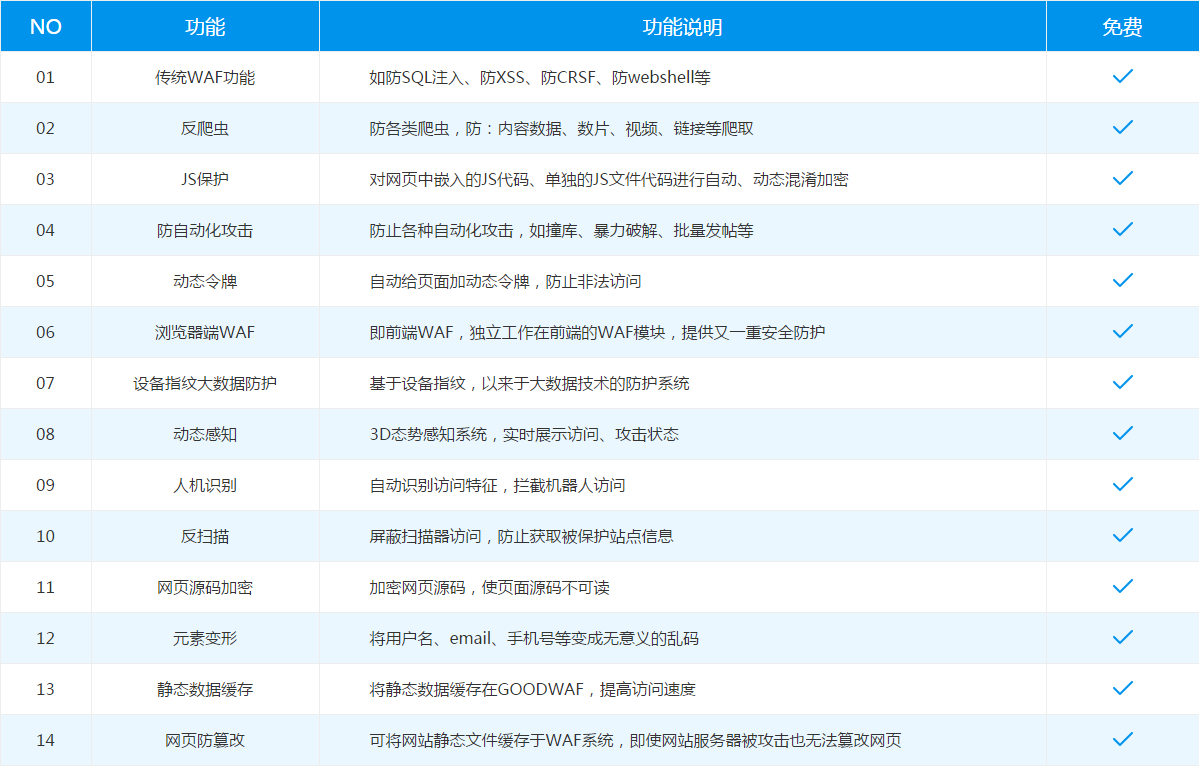Open the 功能 column header
This screenshot has height=768, width=1199.
coord(205,26)
